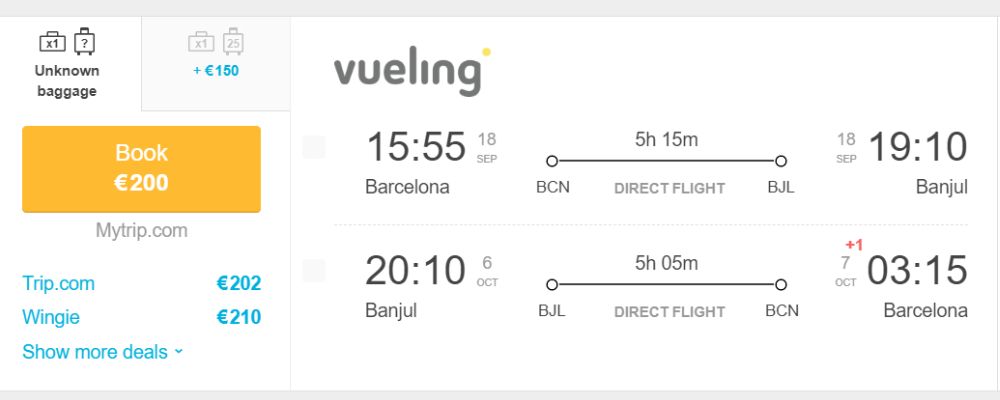
Task: Tick the checkbox for the Barcelona outbound flight
Action: click(314, 147)
